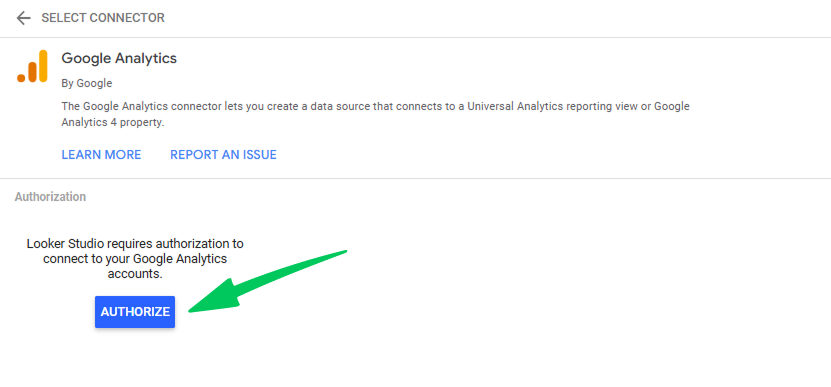Screen dimensions: 831x387
Task: Click the "Looker Studio requires authorization" message
Action: click(x=135, y=259)
